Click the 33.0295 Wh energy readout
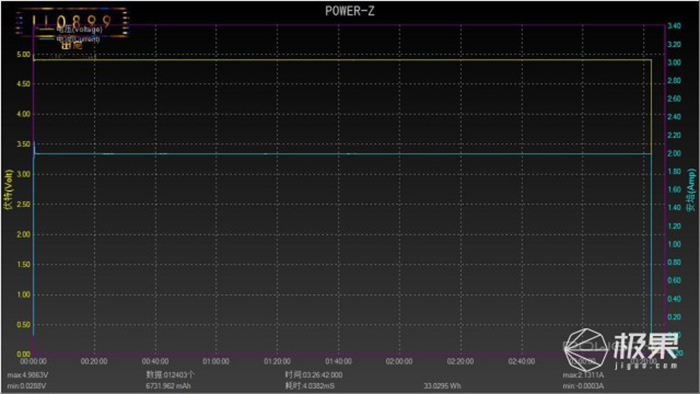The image size is (700, 394). point(442,386)
